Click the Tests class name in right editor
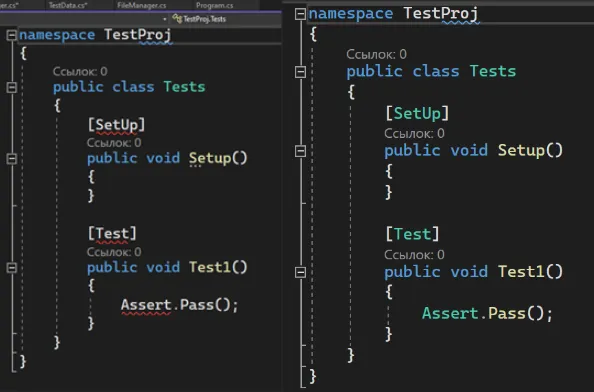The height and width of the screenshot is (392, 594). click(x=493, y=71)
